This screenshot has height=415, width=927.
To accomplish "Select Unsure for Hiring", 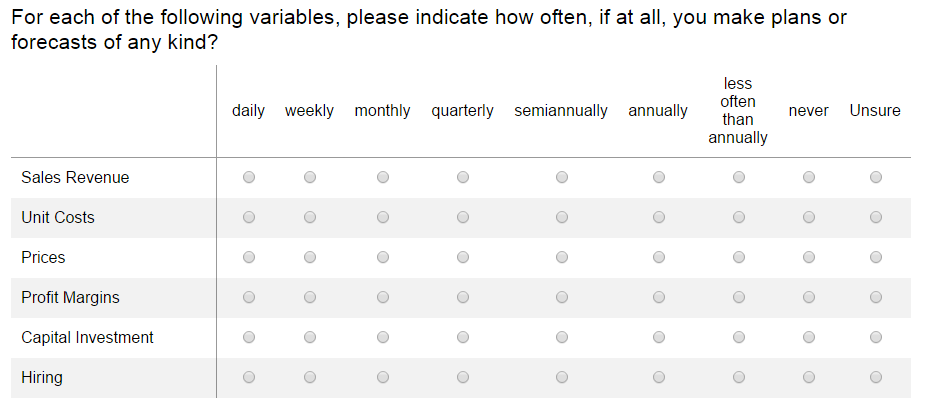I will point(876,377).
